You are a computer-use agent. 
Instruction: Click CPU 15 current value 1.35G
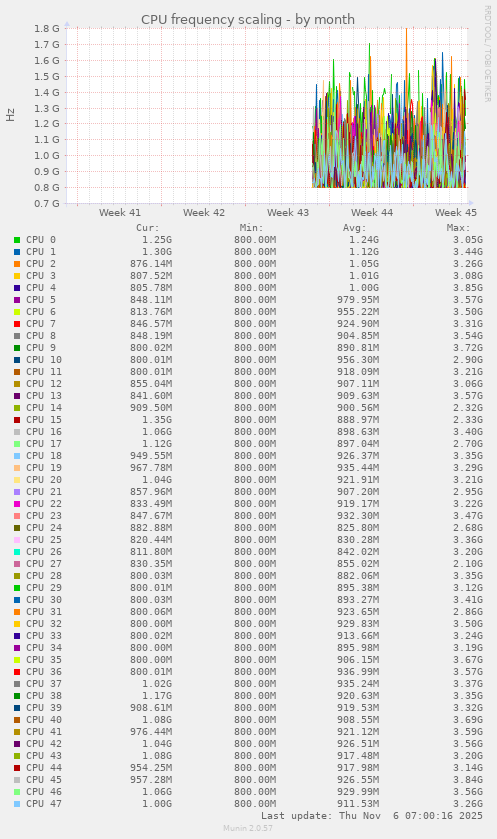[x=157, y=420]
